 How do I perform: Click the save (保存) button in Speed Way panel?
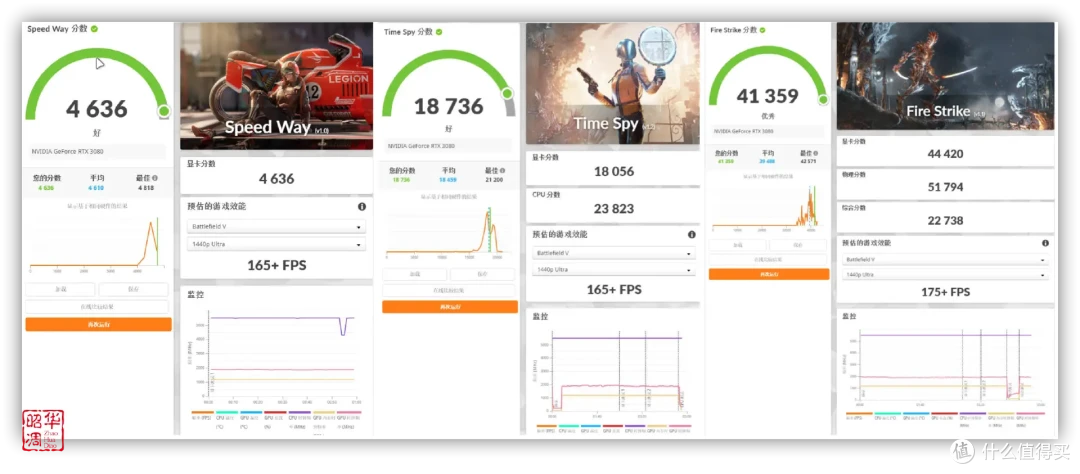(x=134, y=290)
